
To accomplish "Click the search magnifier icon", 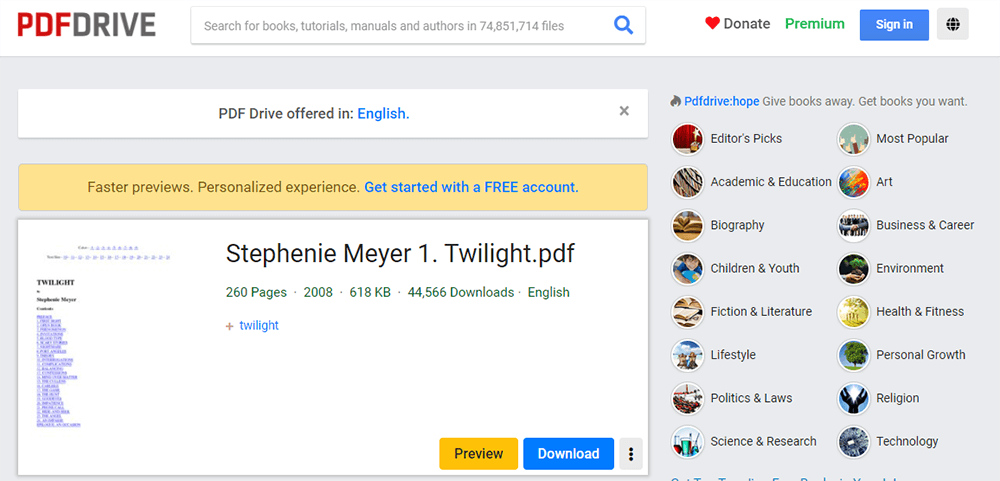I will click(623, 25).
